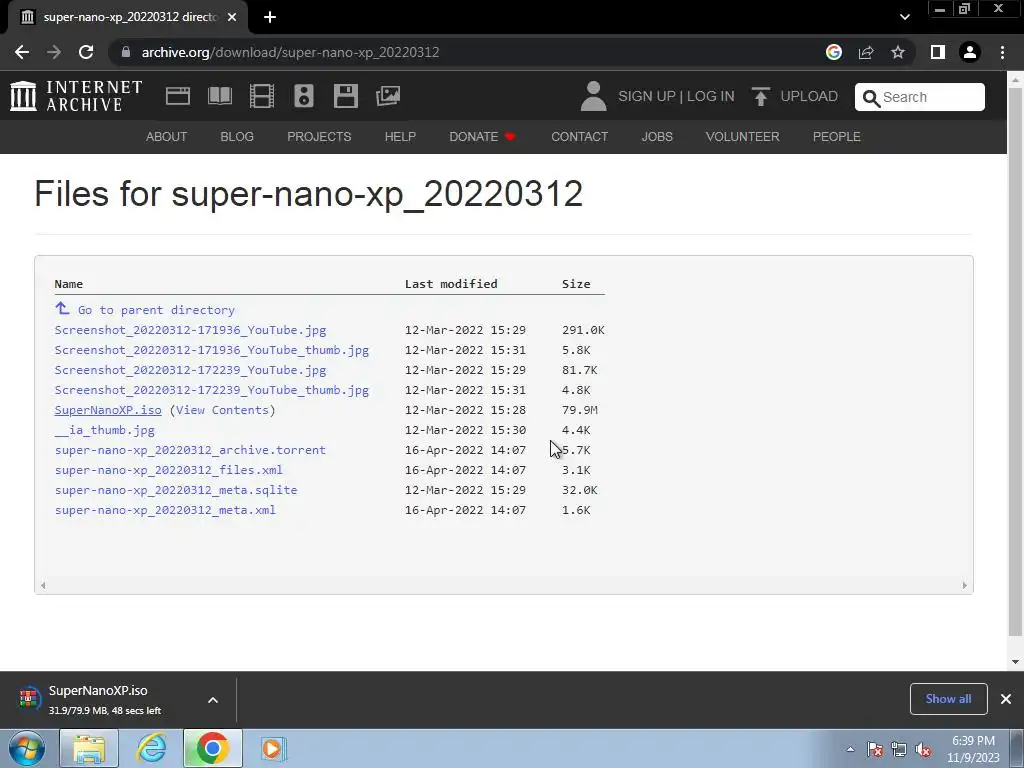Open the Audio speaker icon
Screen dimensions: 1024x768
(x=304, y=96)
